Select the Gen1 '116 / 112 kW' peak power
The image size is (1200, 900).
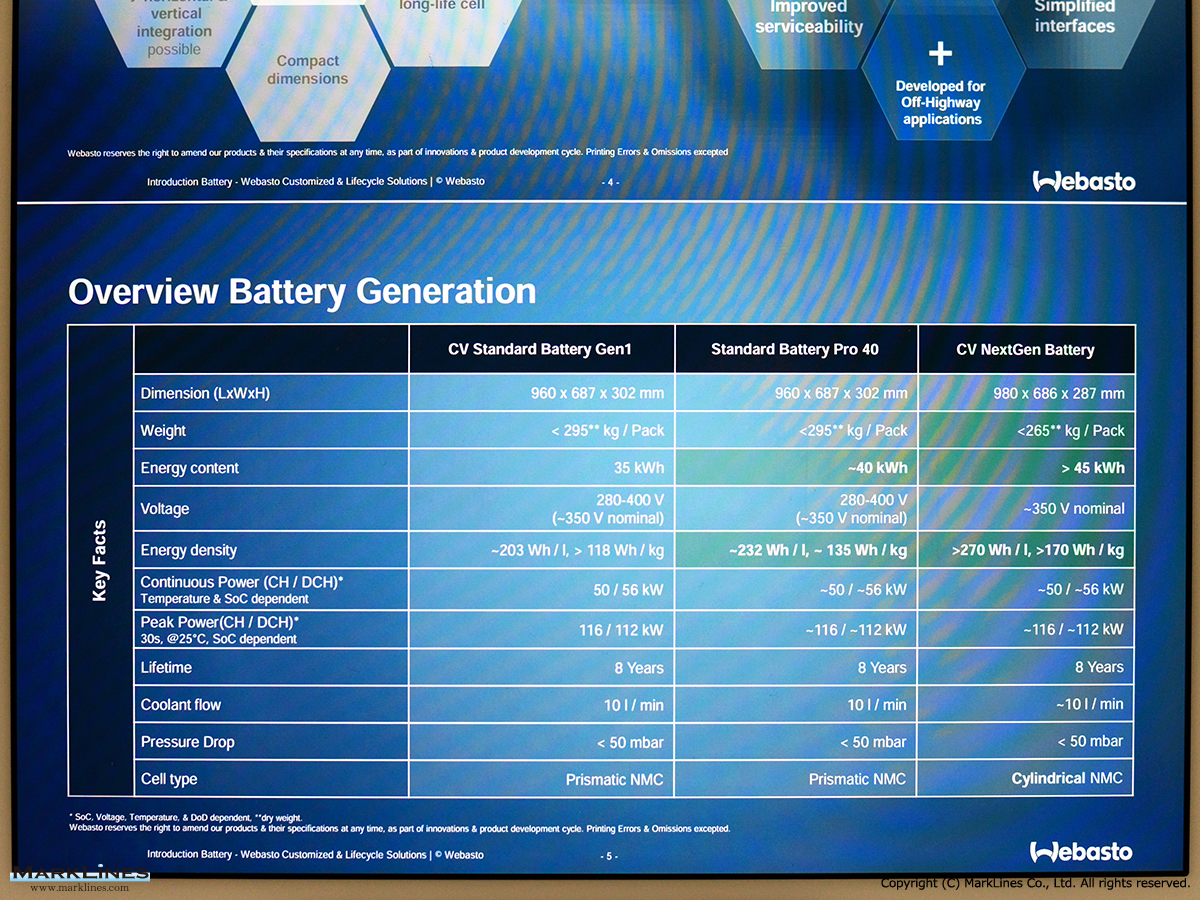click(x=621, y=630)
